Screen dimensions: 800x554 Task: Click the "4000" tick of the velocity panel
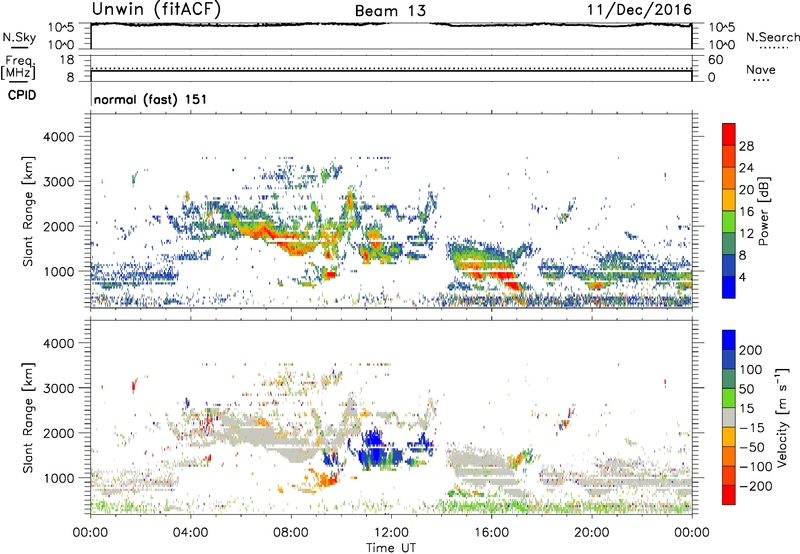(x=58, y=343)
